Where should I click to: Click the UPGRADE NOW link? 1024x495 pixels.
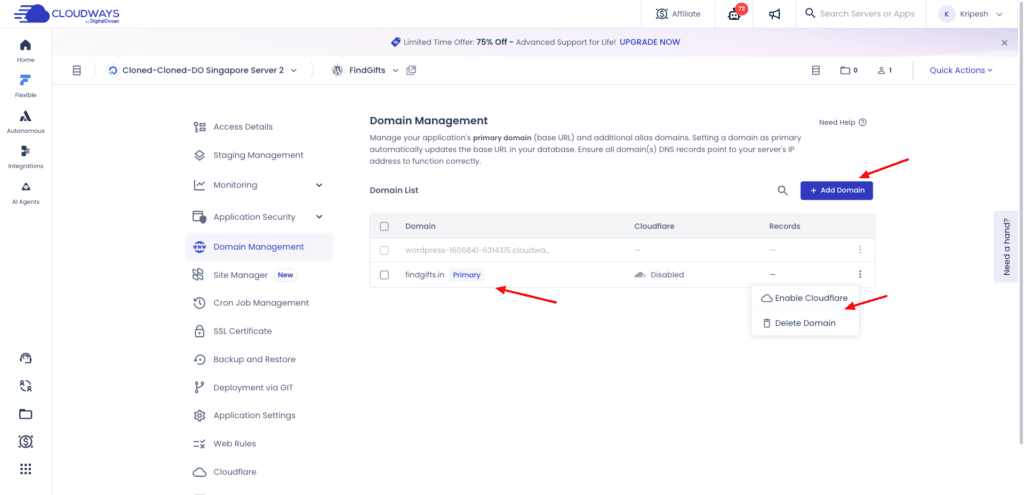649,42
